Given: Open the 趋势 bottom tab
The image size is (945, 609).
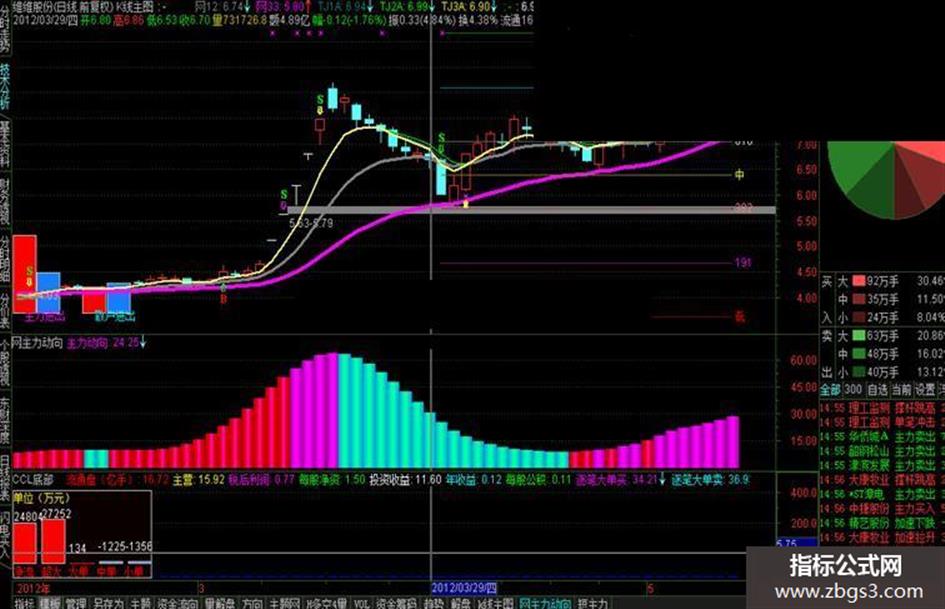Looking at the screenshot, I should pos(433,603).
